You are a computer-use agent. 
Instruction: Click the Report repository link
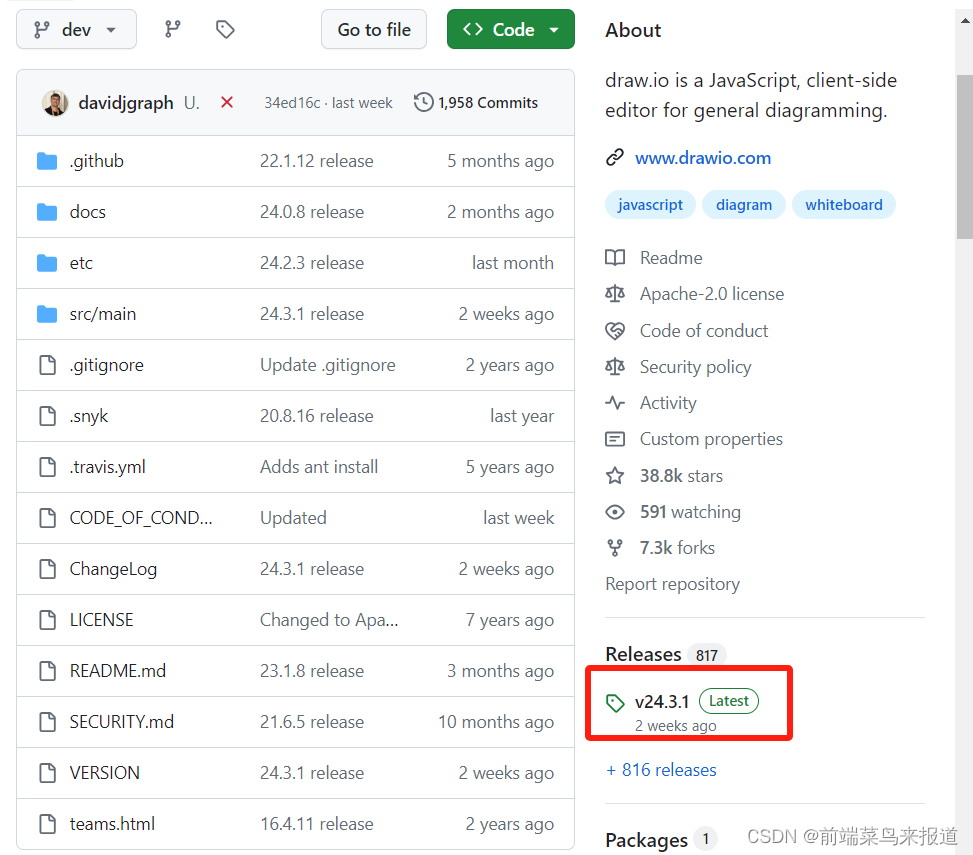[673, 584]
